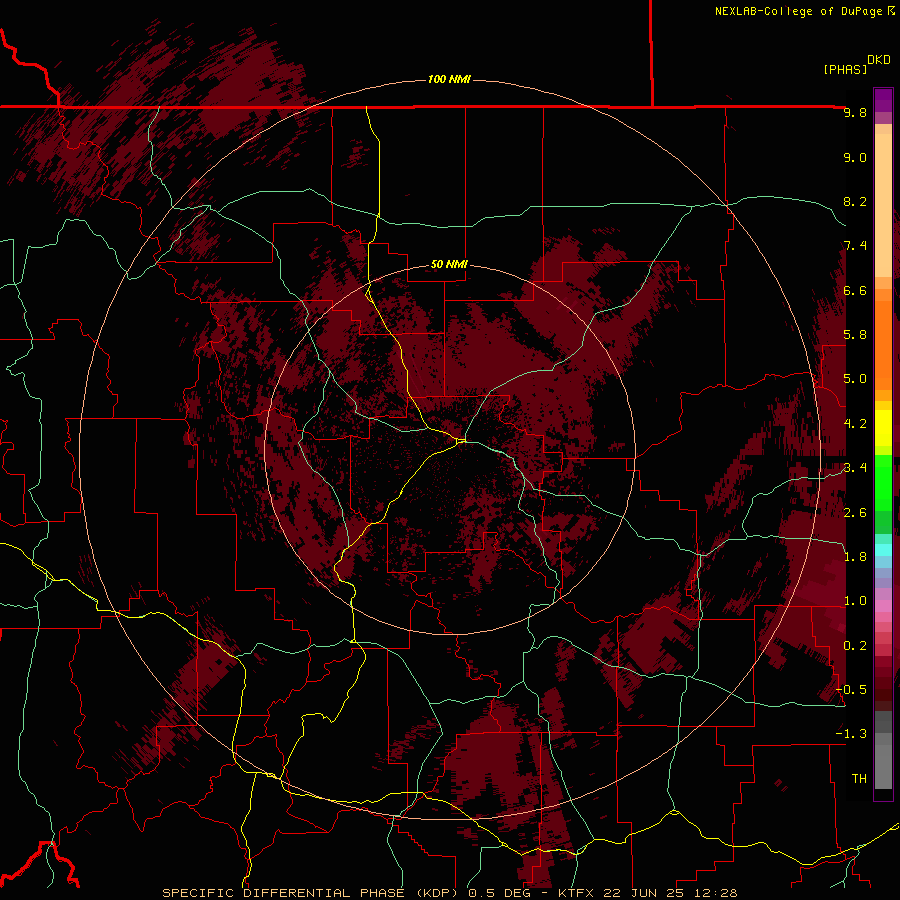Click the cyan segment of the color bar

883,550
